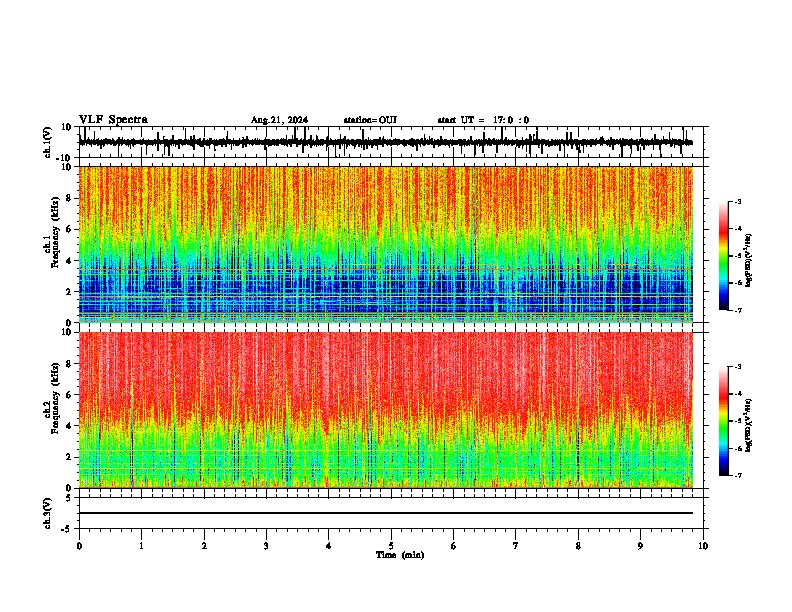Click the ch.2 'Frequency (kHz)' axis label
The height and width of the screenshot is (612, 792).
54,398
